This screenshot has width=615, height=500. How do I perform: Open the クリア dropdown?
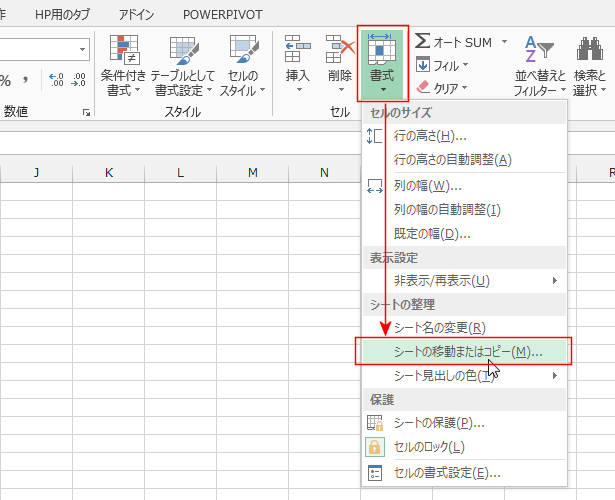click(465, 88)
